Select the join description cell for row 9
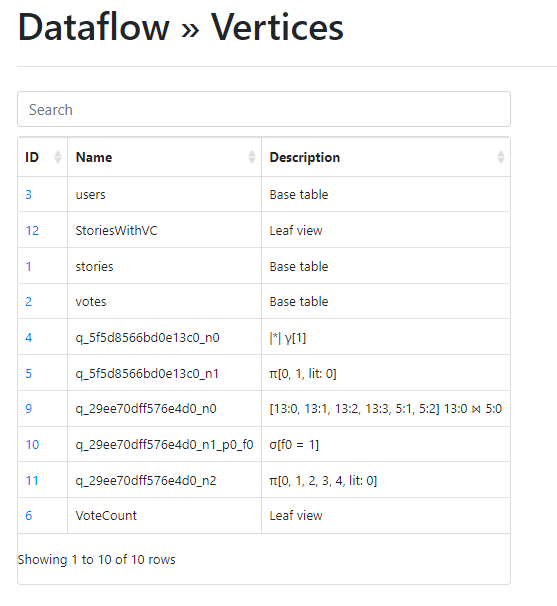 click(386, 409)
